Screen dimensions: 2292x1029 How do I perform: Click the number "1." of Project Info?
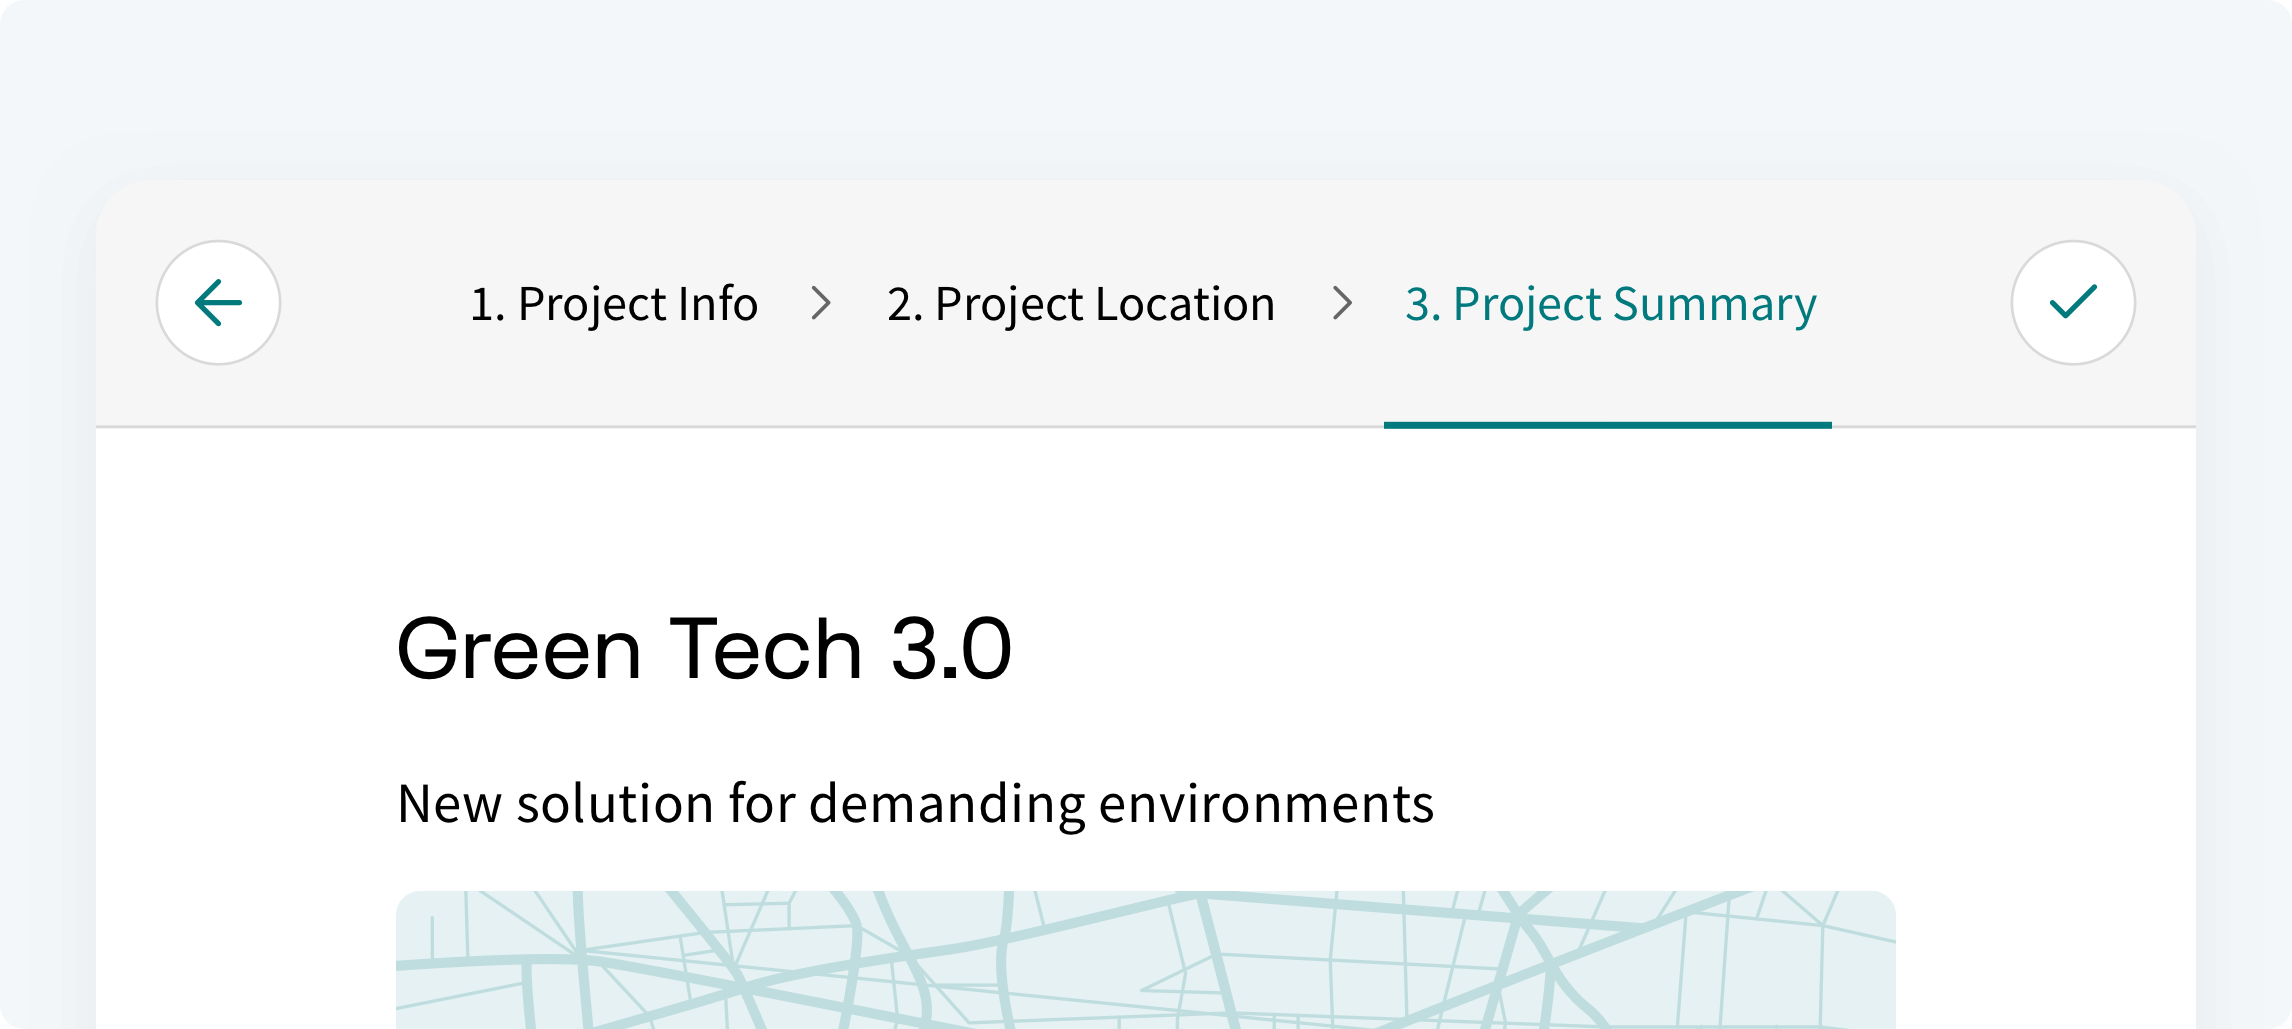(487, 304)
